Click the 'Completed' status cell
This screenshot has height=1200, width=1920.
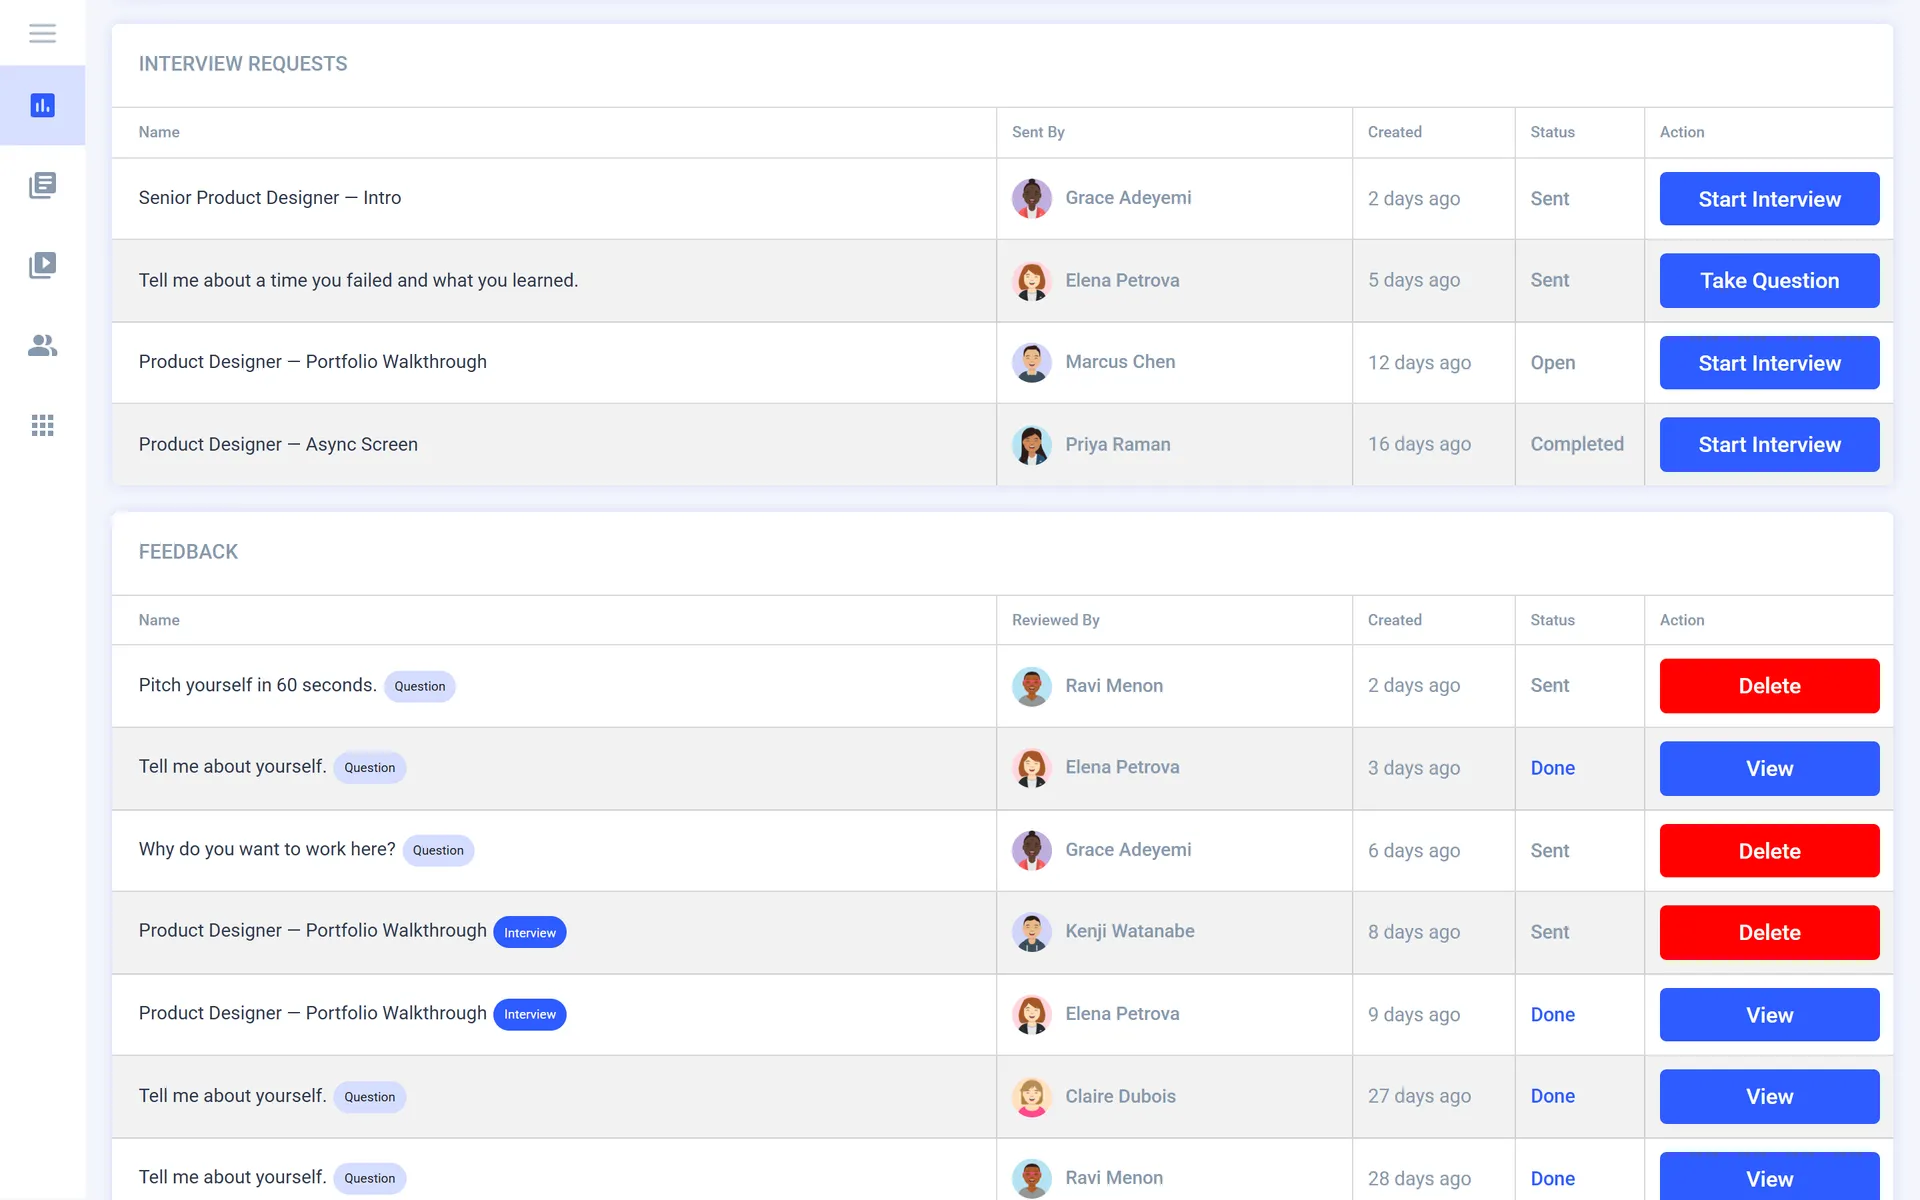pos(1577,444)
